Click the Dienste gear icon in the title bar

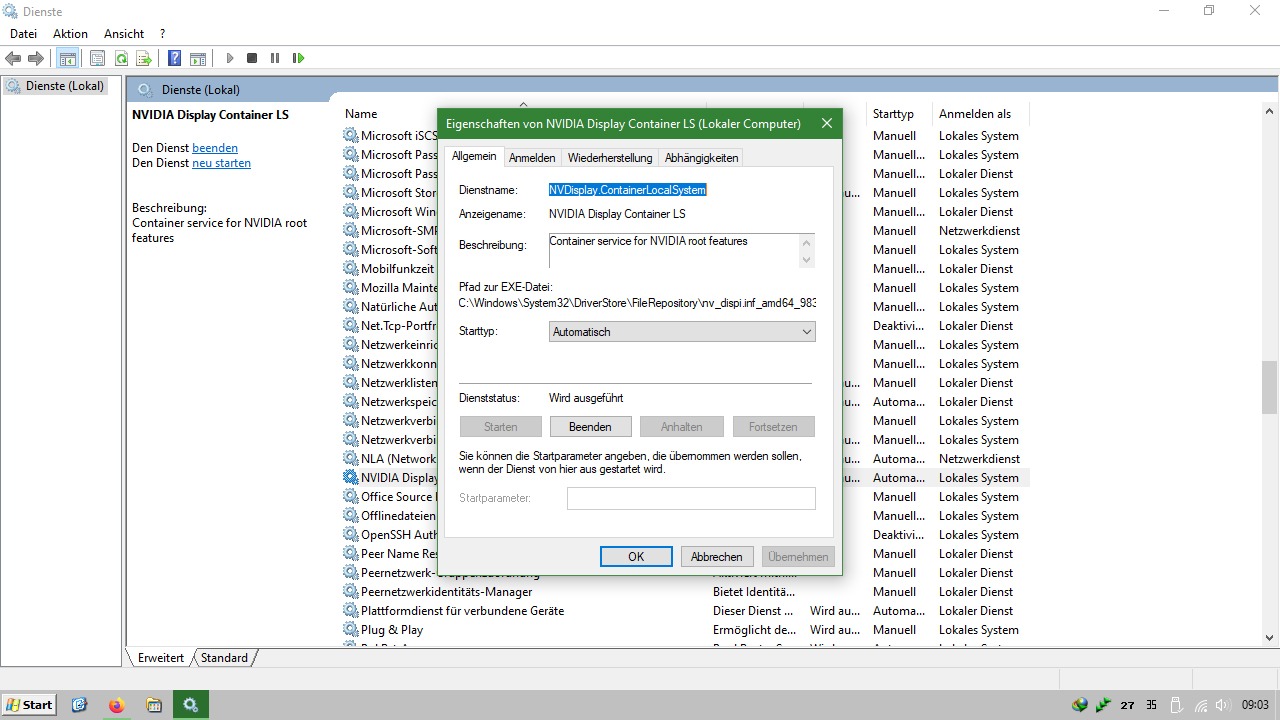point(10,11)
